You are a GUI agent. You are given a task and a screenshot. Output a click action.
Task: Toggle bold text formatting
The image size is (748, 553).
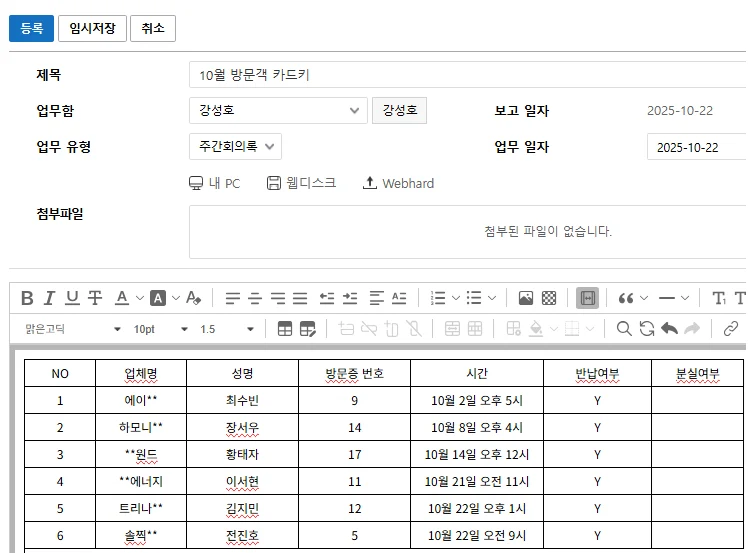(x=27, y=298)
